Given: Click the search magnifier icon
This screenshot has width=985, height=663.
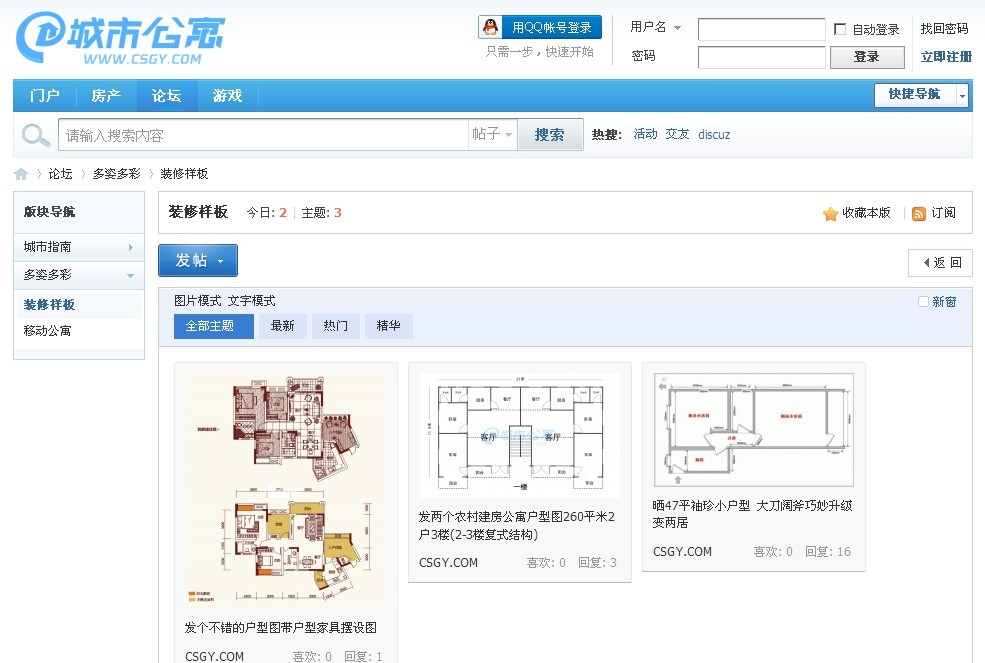Looking at the screenshot, I should click(35, 134).
